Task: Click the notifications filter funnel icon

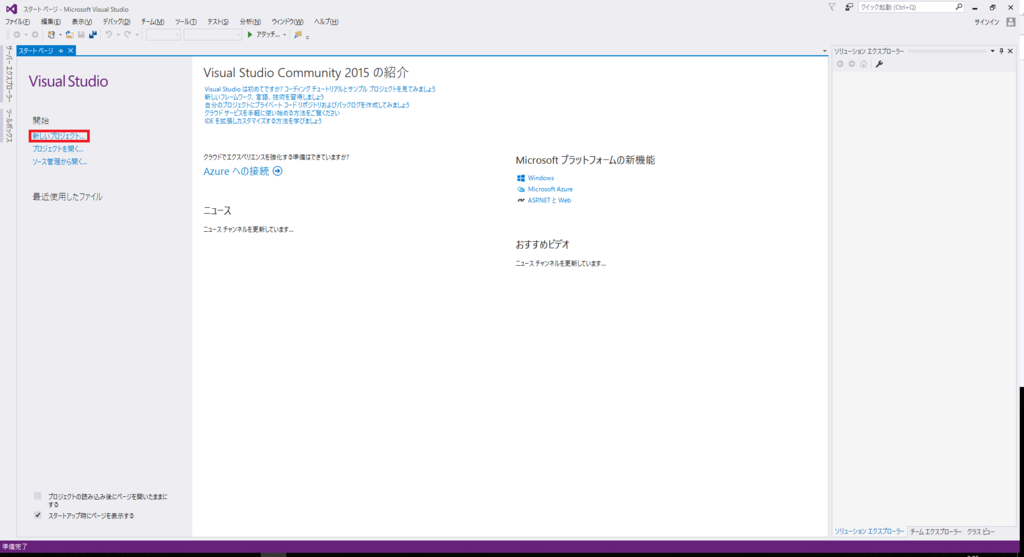Action: [831, 7]
